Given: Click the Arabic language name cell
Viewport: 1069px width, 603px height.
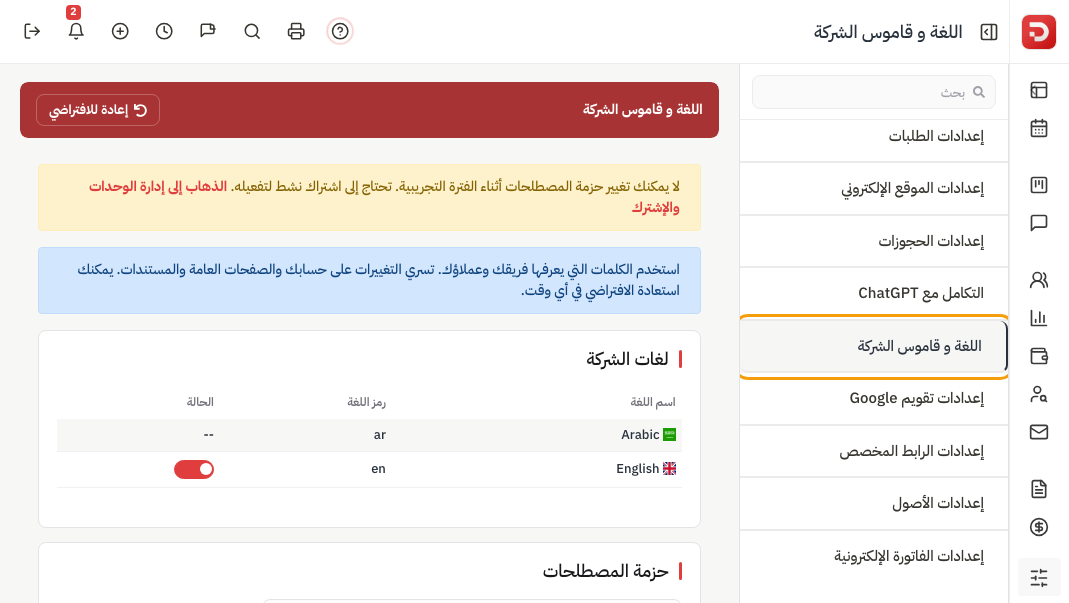Looking at the screenshot, I should [x=648, y=435].
